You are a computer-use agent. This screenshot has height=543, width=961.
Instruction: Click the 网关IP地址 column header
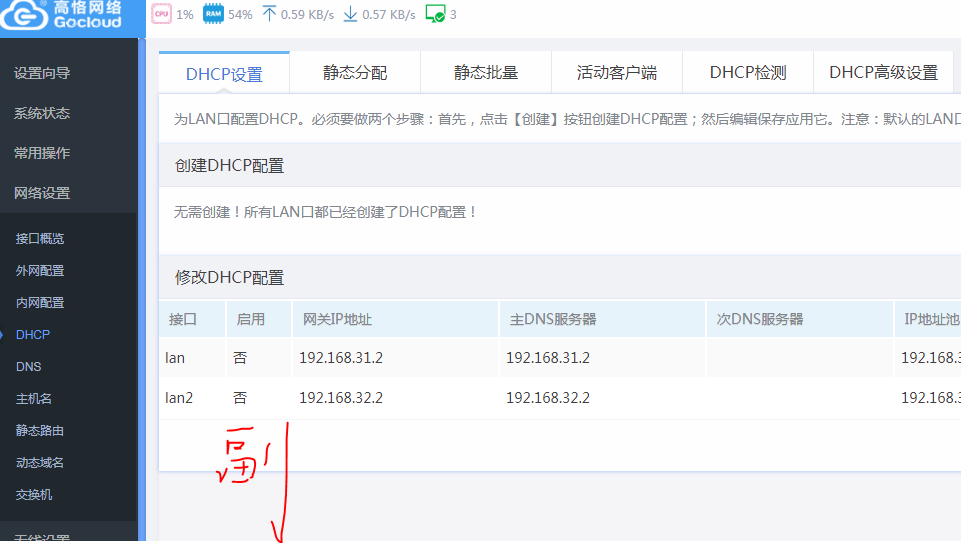point(395,319)
